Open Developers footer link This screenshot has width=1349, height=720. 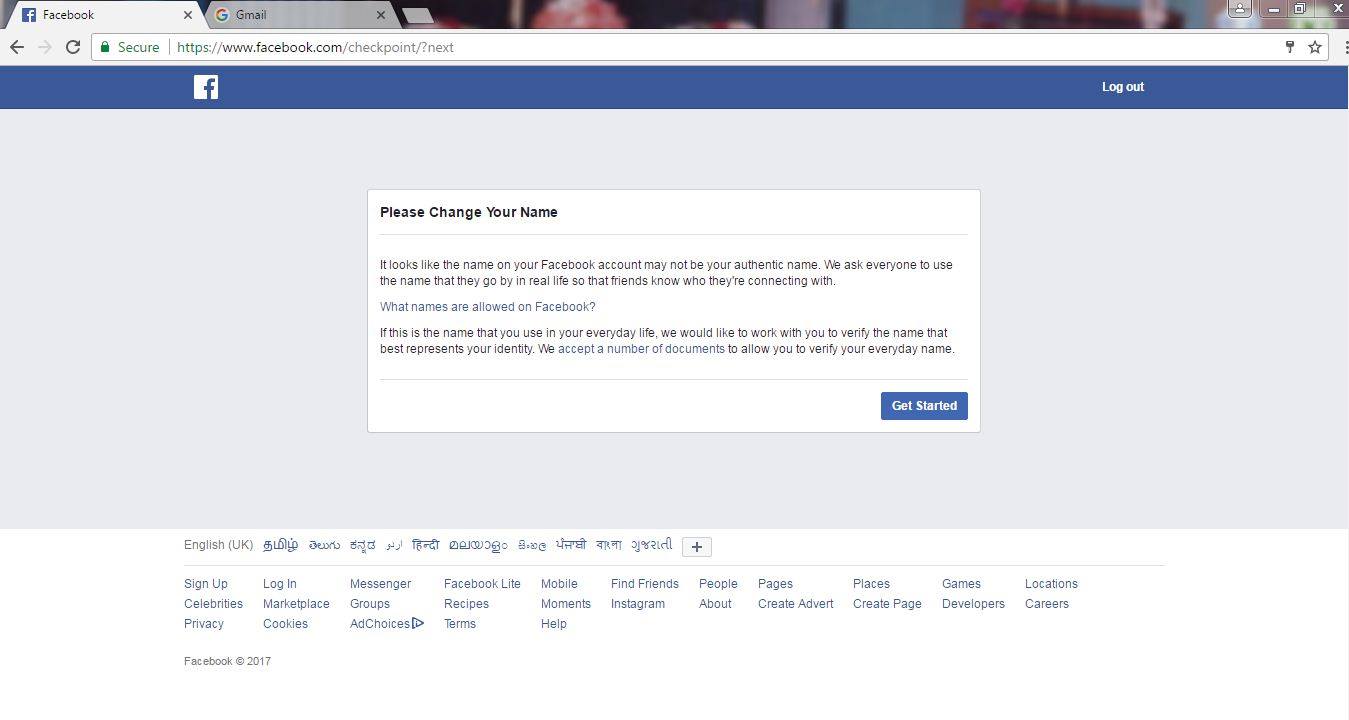pyautogui.click(x=973, y=604)
